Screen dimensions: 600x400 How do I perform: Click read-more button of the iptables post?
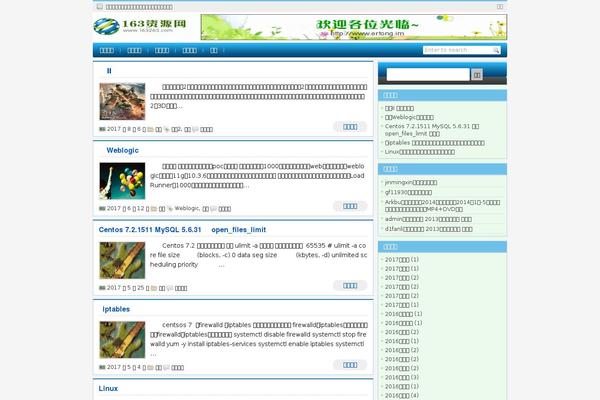tap(350, 365)
